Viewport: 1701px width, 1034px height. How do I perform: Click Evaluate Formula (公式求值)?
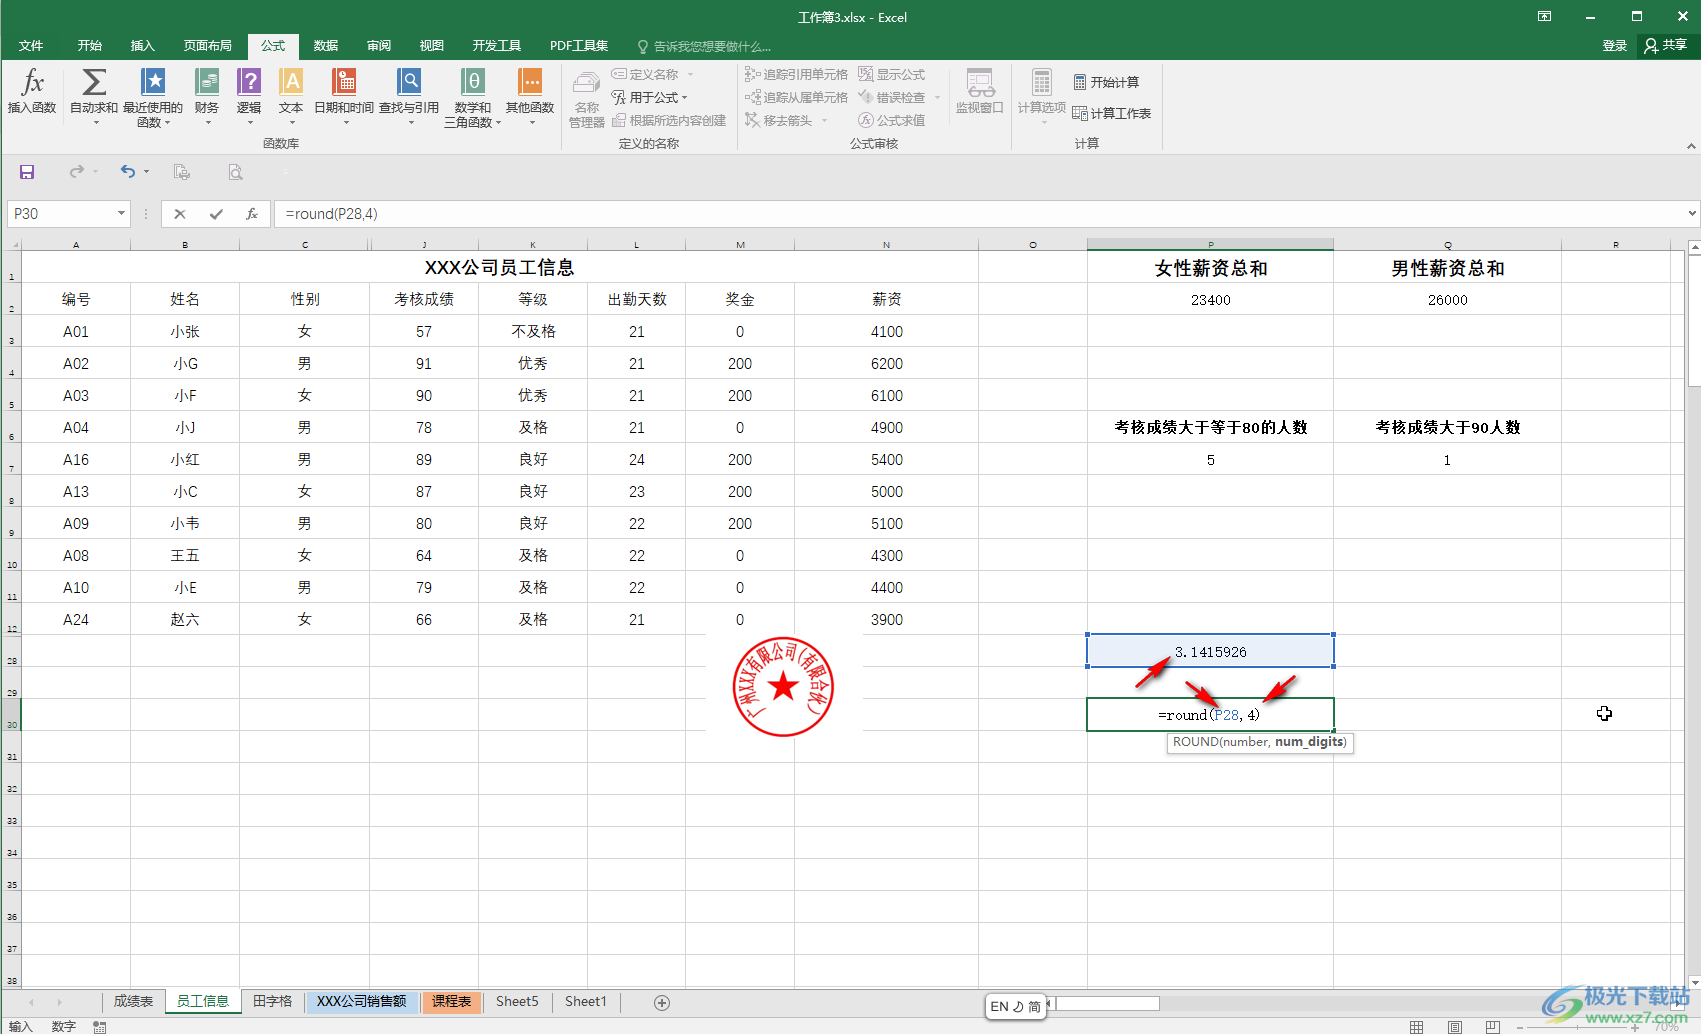pos(892,120)
